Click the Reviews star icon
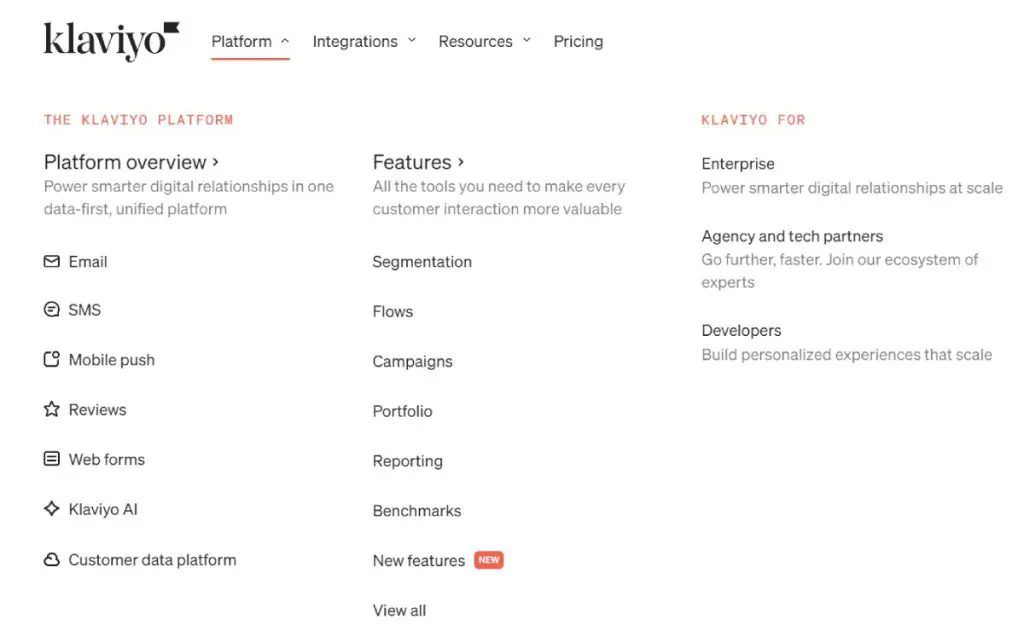Screen dimensions: 1024x631 [x=52, y=410]
